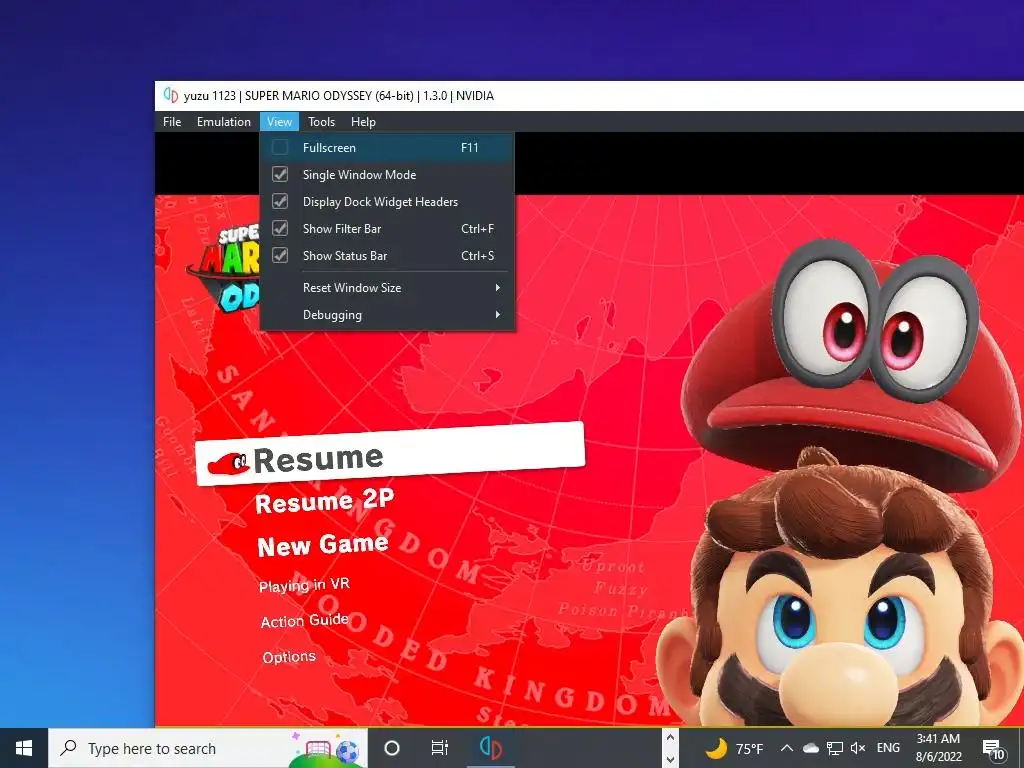1024x768 pixels.
Task: Enable the Fullscreen checkbox
Action: pos(280,148)
